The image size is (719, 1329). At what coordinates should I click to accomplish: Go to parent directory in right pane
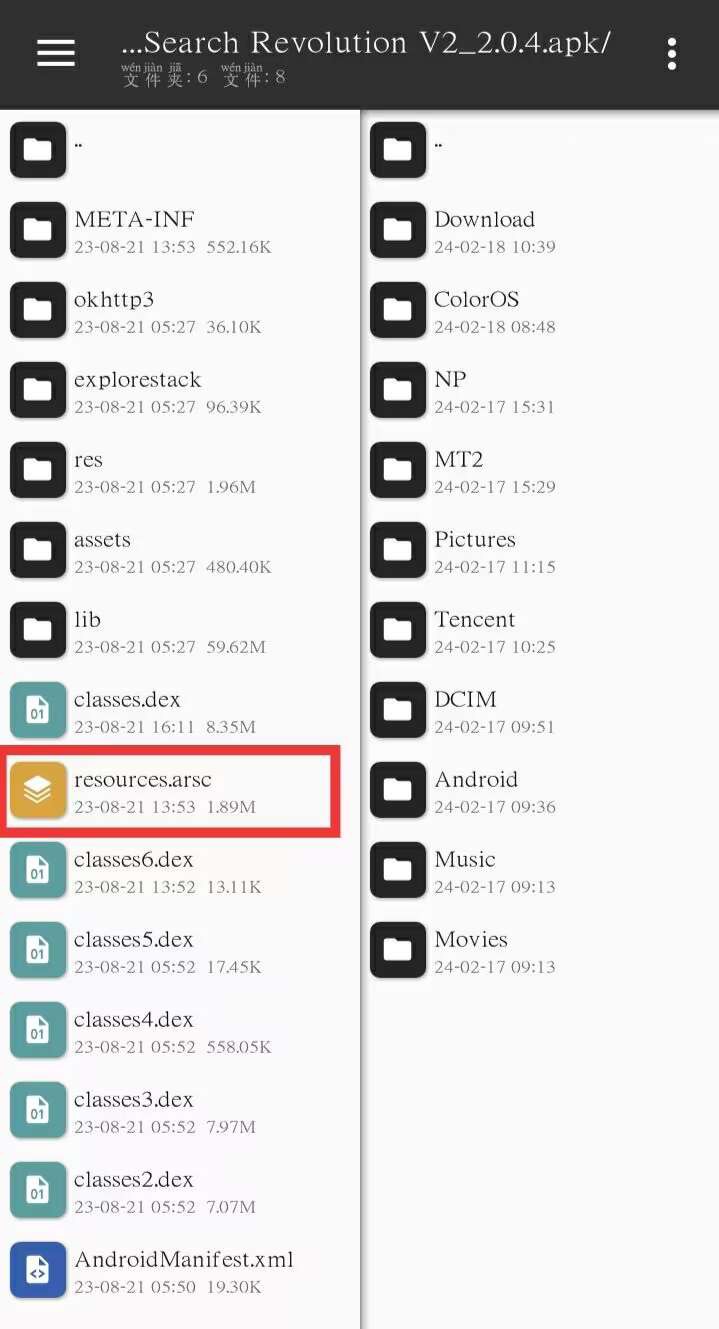[x=540, y=150]
